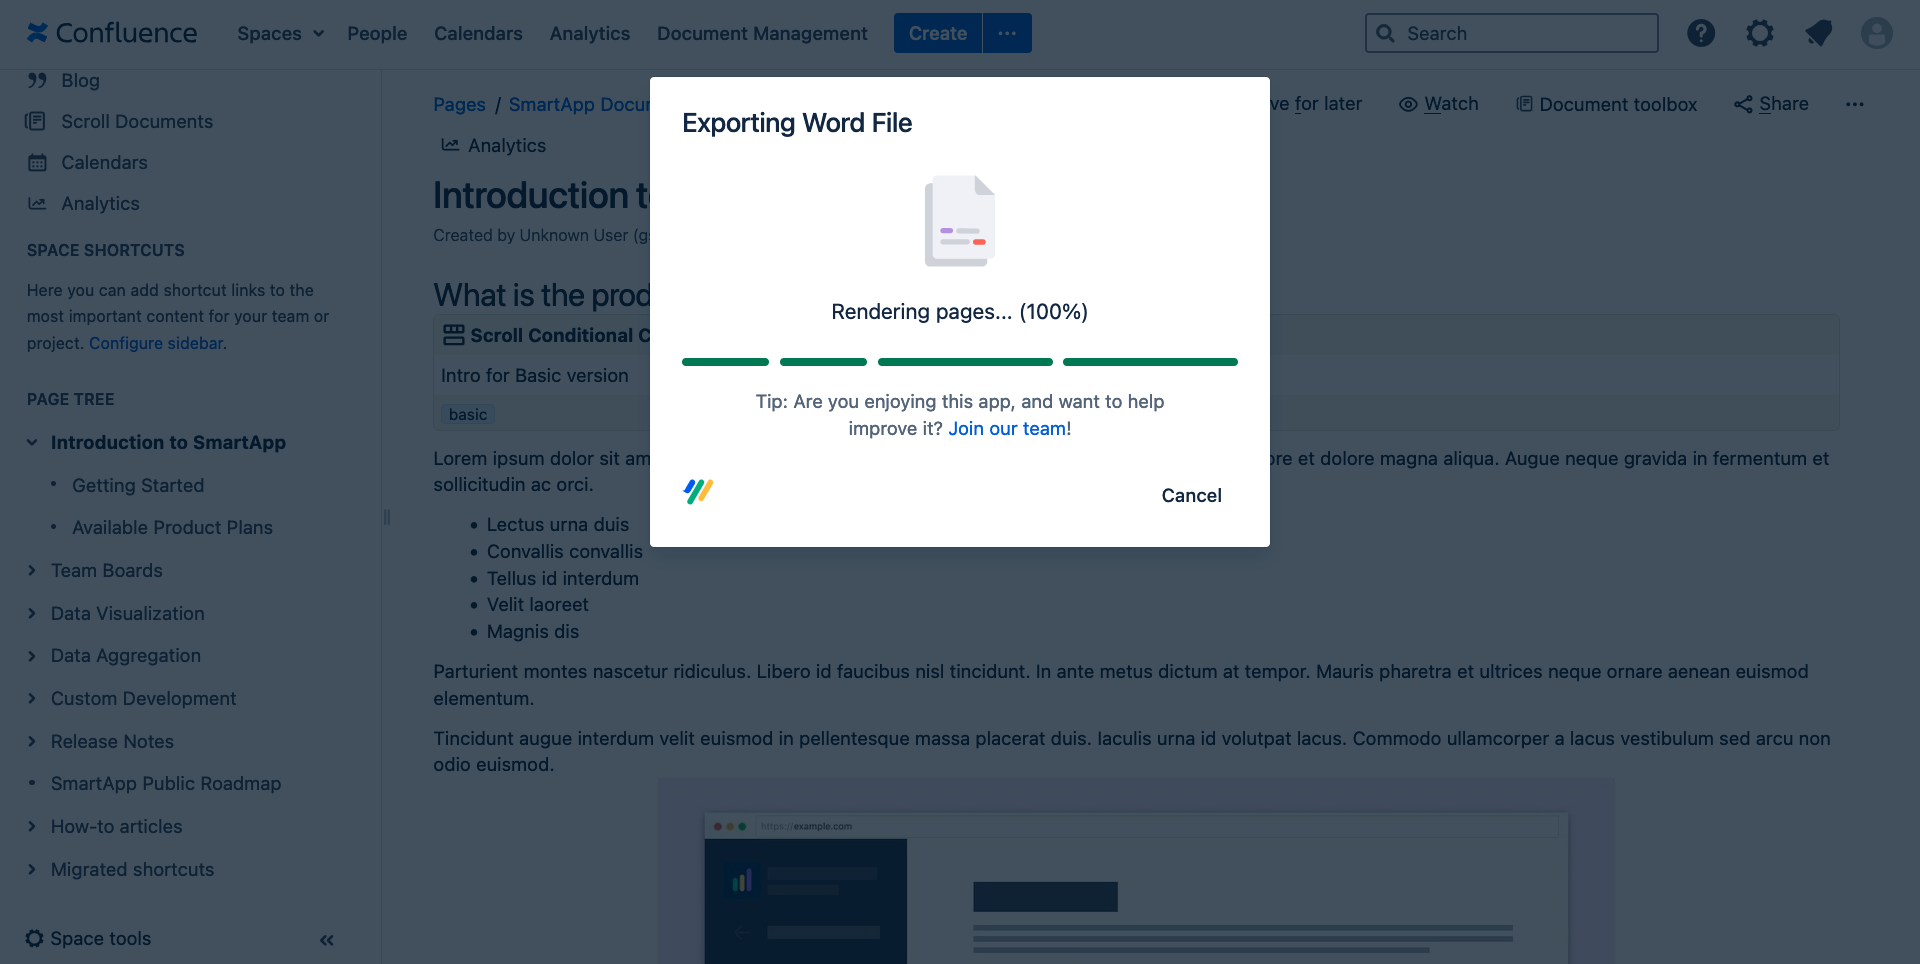Open the Calendars menu item
This screenshot has height=964, width=1920.
coord(478,33)
